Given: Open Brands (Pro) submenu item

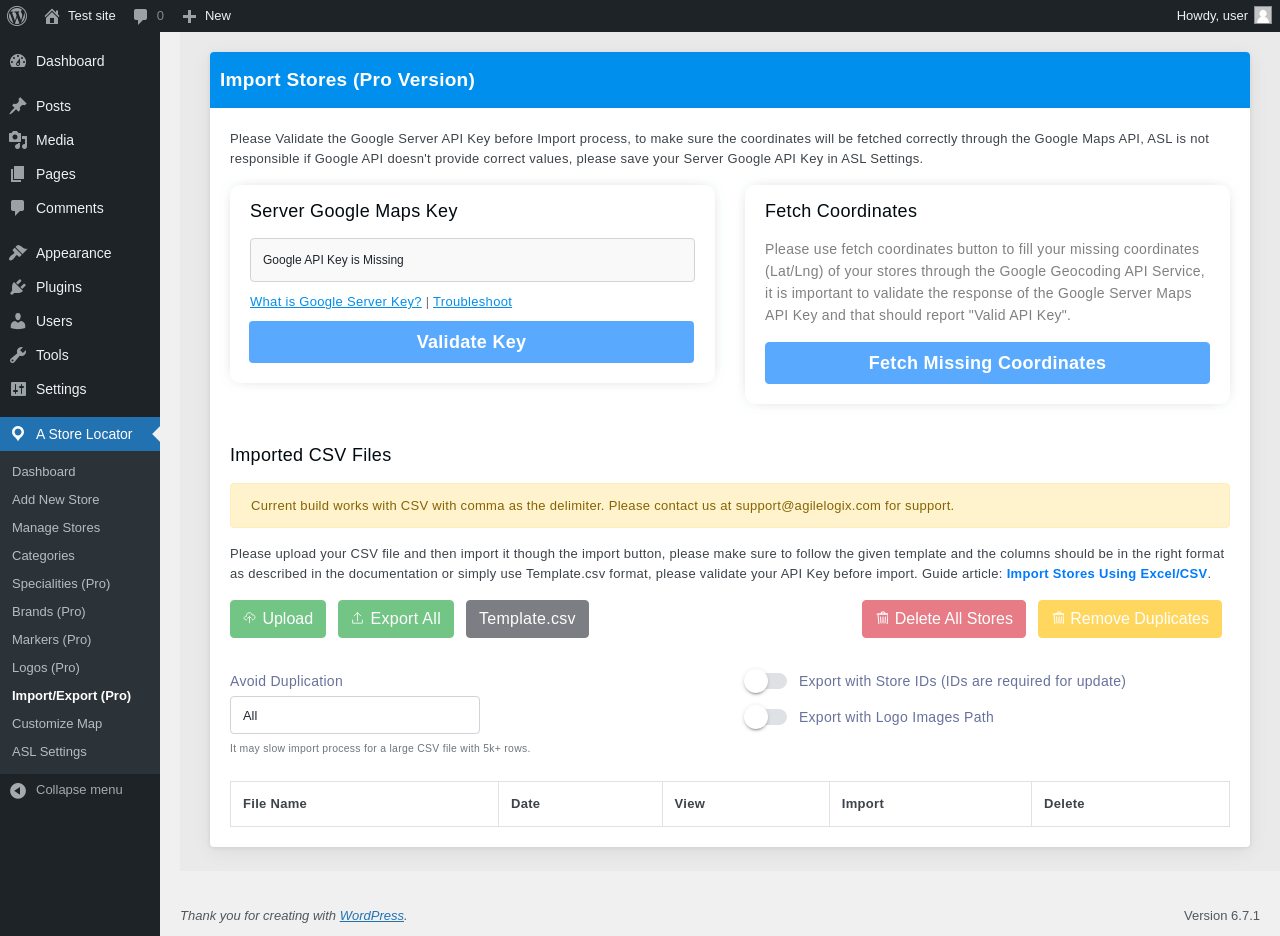Looking at the screenshot, I should pyautogui.click(x=80, y=612).
